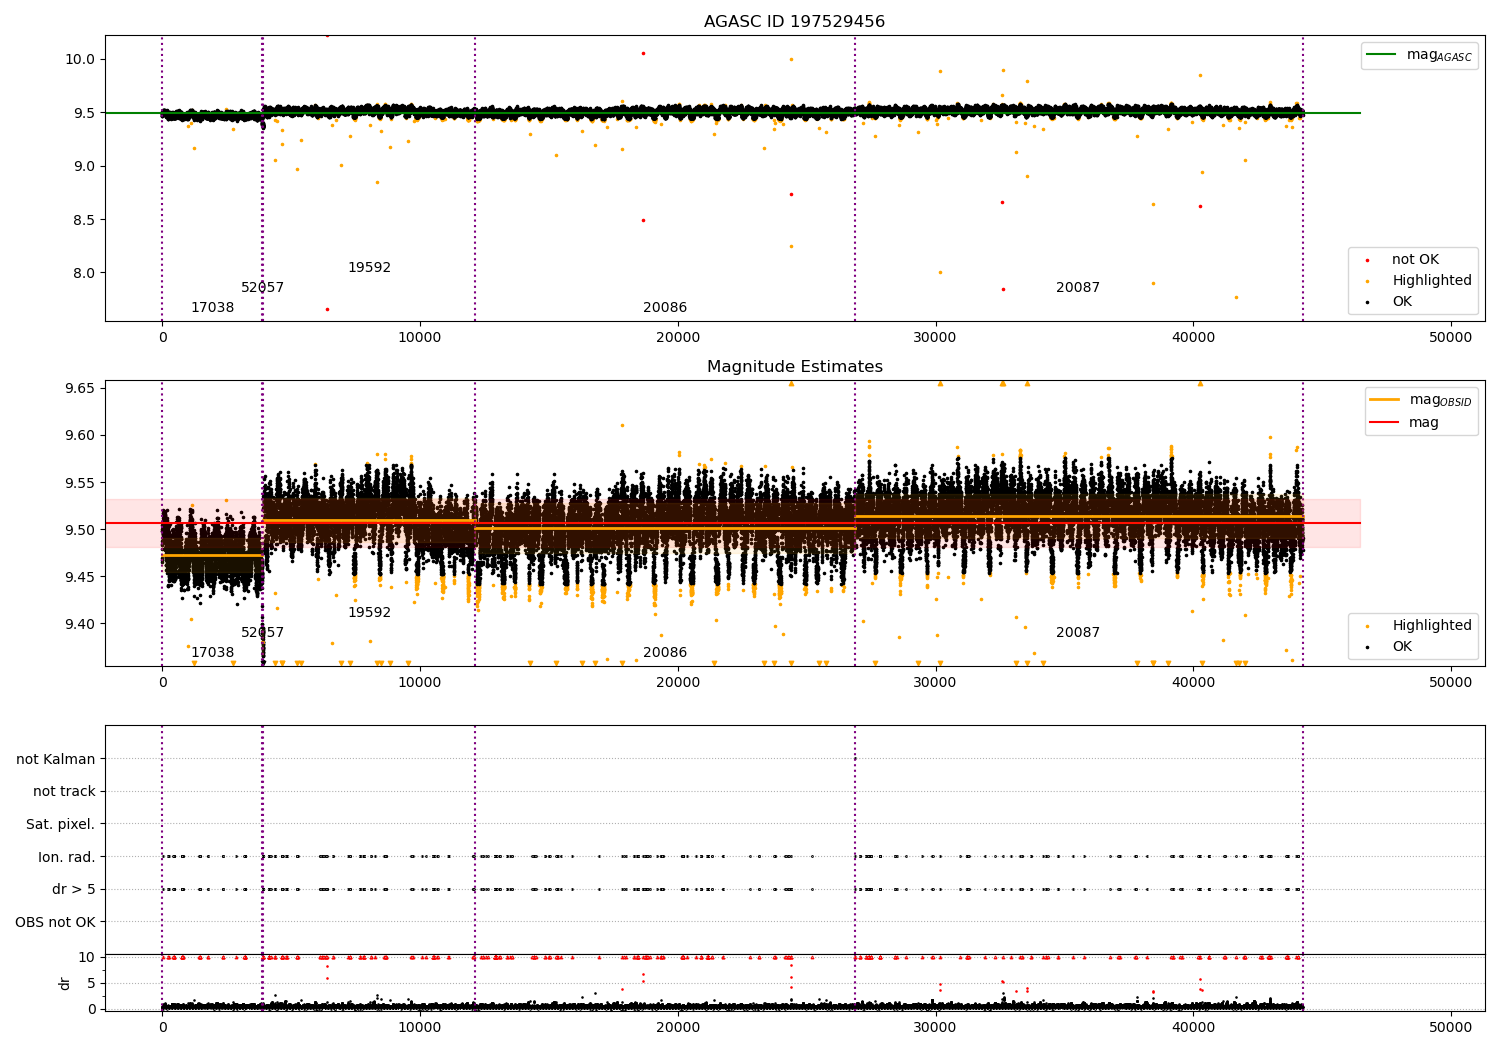1500x1050 pixels.
Task: Click the 8.5 y-axis tick label
Action: 84,220
